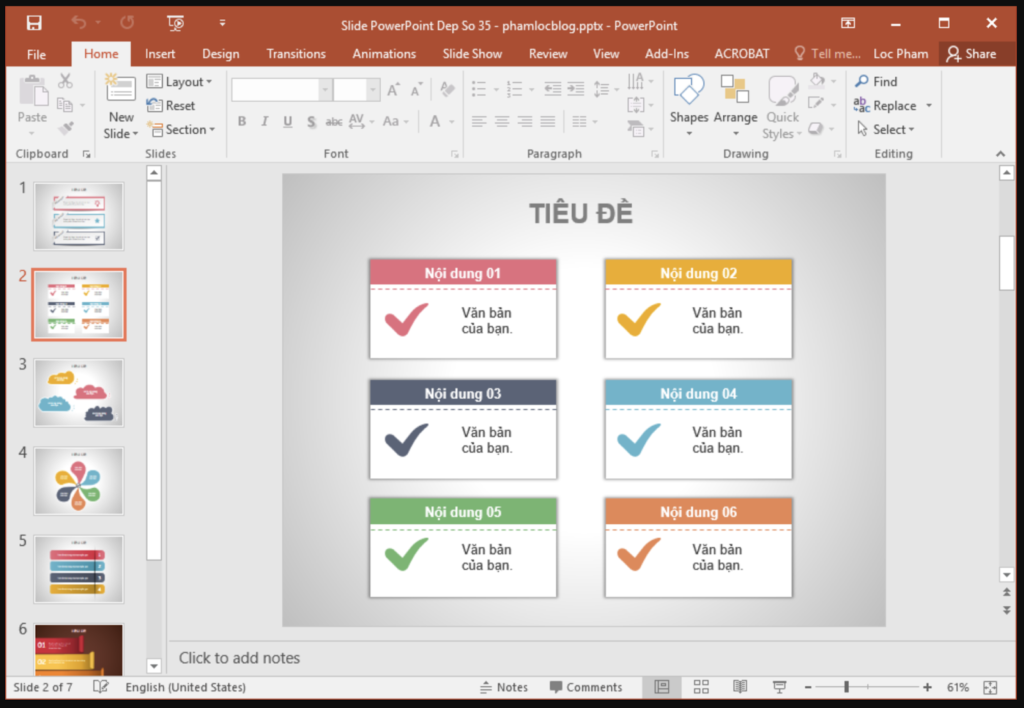Switch to the Transitions tab
Image resolution: width=1024 pixels, height=708 pixels.
click(296, 54)
